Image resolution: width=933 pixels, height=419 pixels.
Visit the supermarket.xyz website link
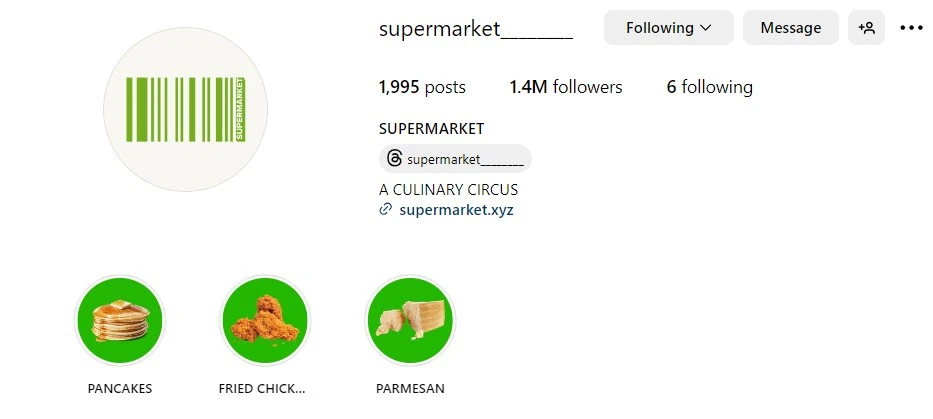click(456, 210)
